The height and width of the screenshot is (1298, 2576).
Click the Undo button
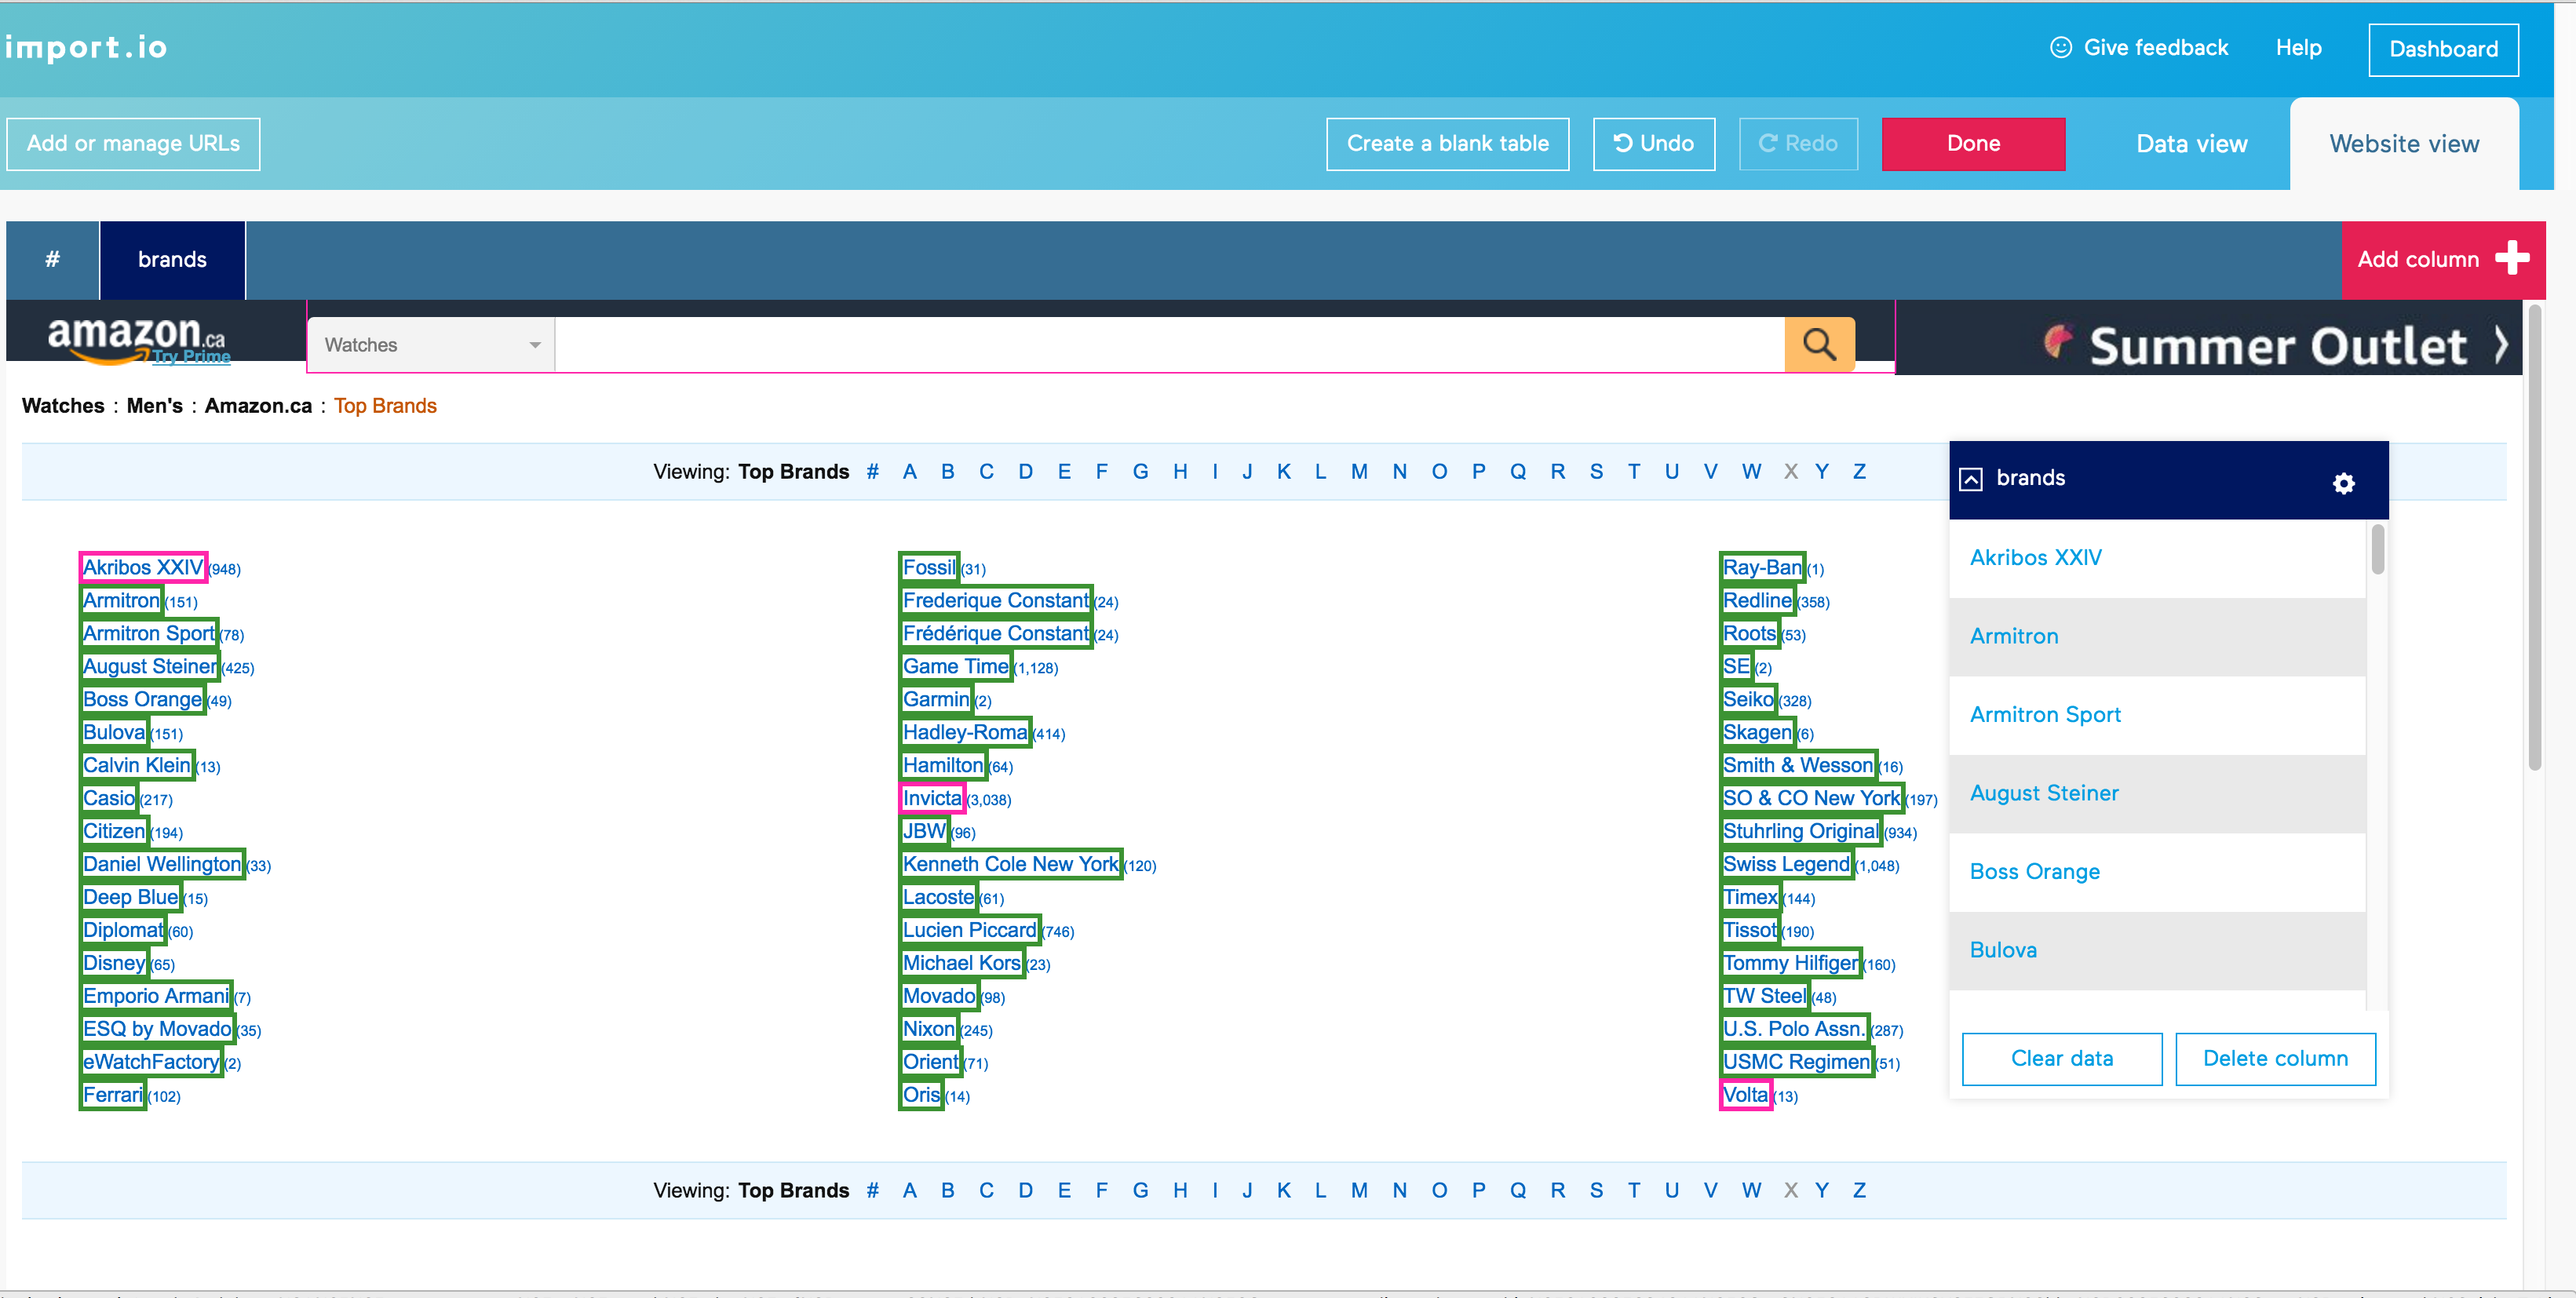tap(1653, 144)
